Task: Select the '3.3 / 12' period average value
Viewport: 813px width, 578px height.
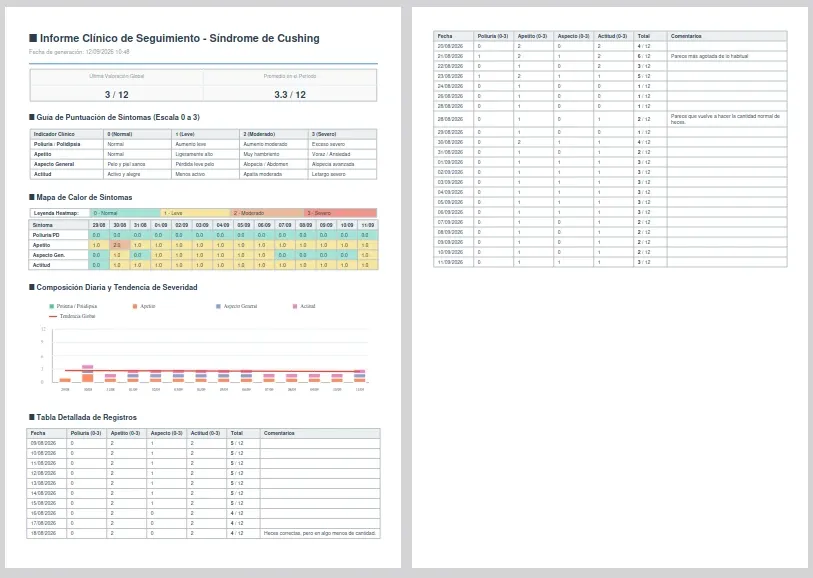Action: (290, 94)
